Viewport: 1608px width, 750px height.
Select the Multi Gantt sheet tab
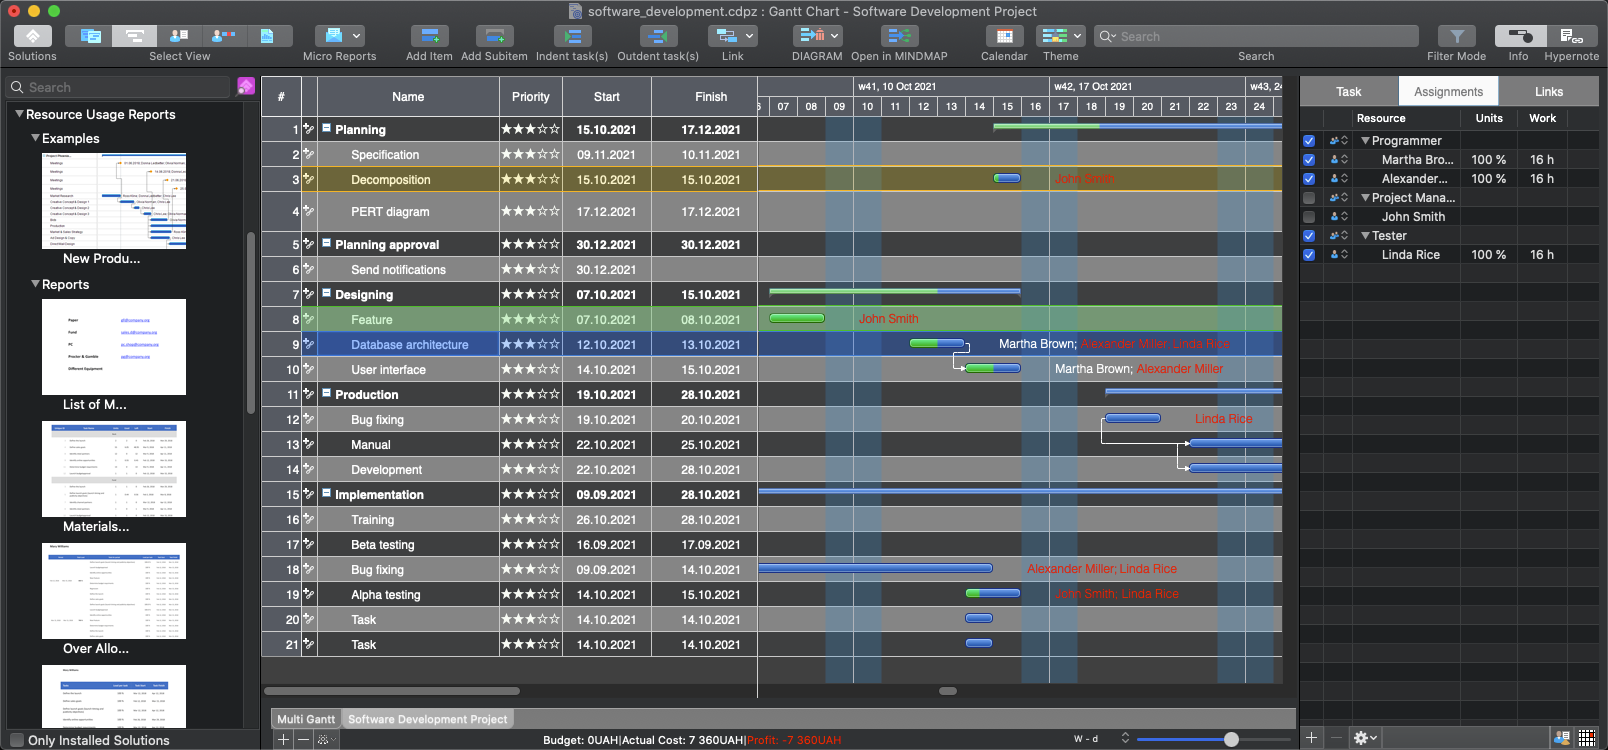(306, 719)
